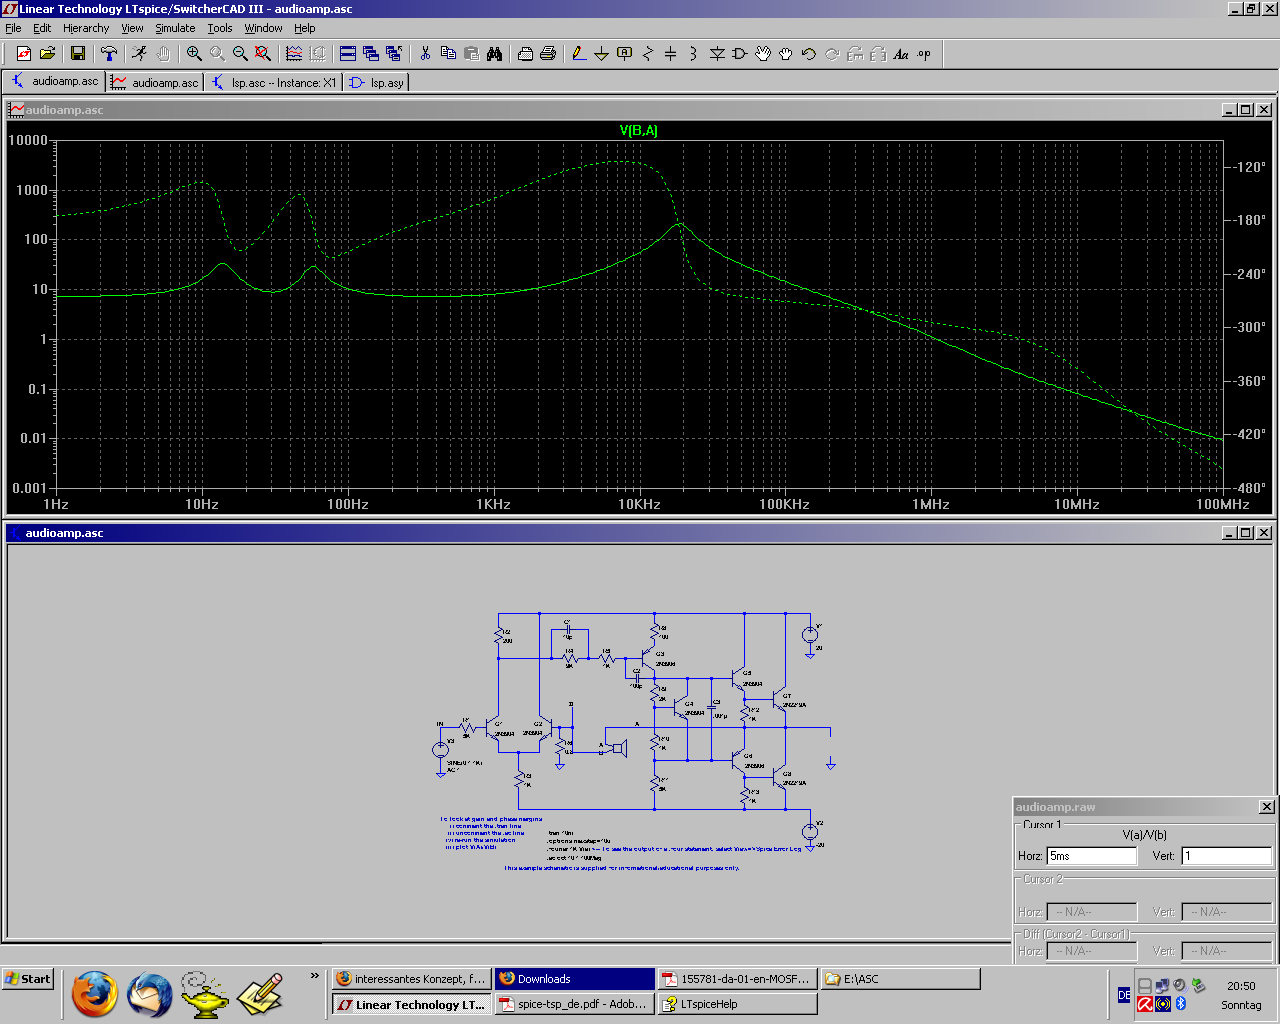1280x1024 pixels.
Task: Switch to the lsp.asc -- Instance: X1 tab
Action: pyautogui.click(x=274, y=82)
